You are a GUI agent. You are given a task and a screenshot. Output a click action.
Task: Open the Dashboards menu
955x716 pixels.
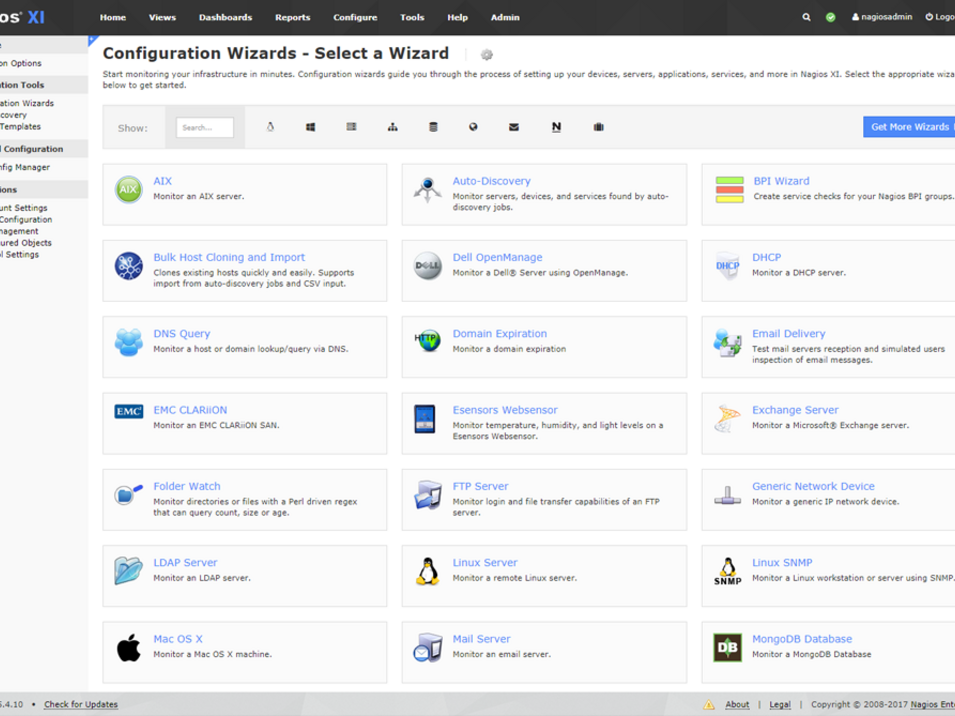point(225,17)
